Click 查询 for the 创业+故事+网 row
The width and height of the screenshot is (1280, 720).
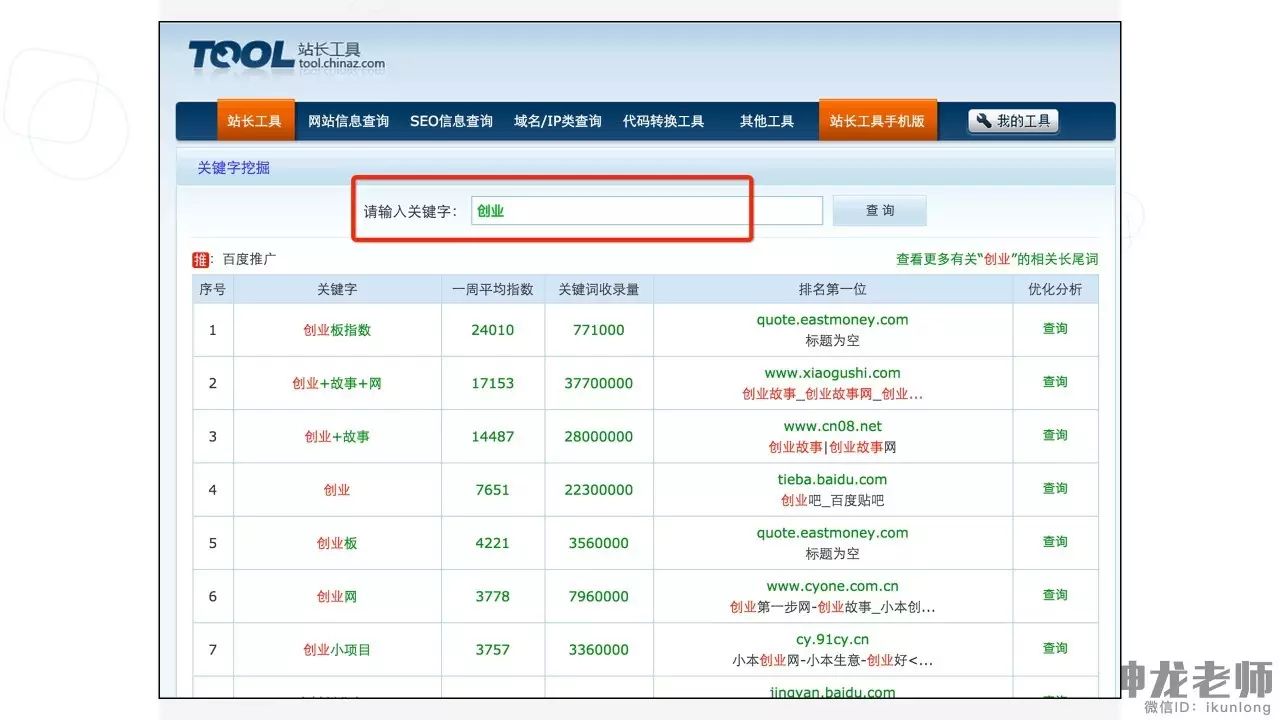point(1055,382)
